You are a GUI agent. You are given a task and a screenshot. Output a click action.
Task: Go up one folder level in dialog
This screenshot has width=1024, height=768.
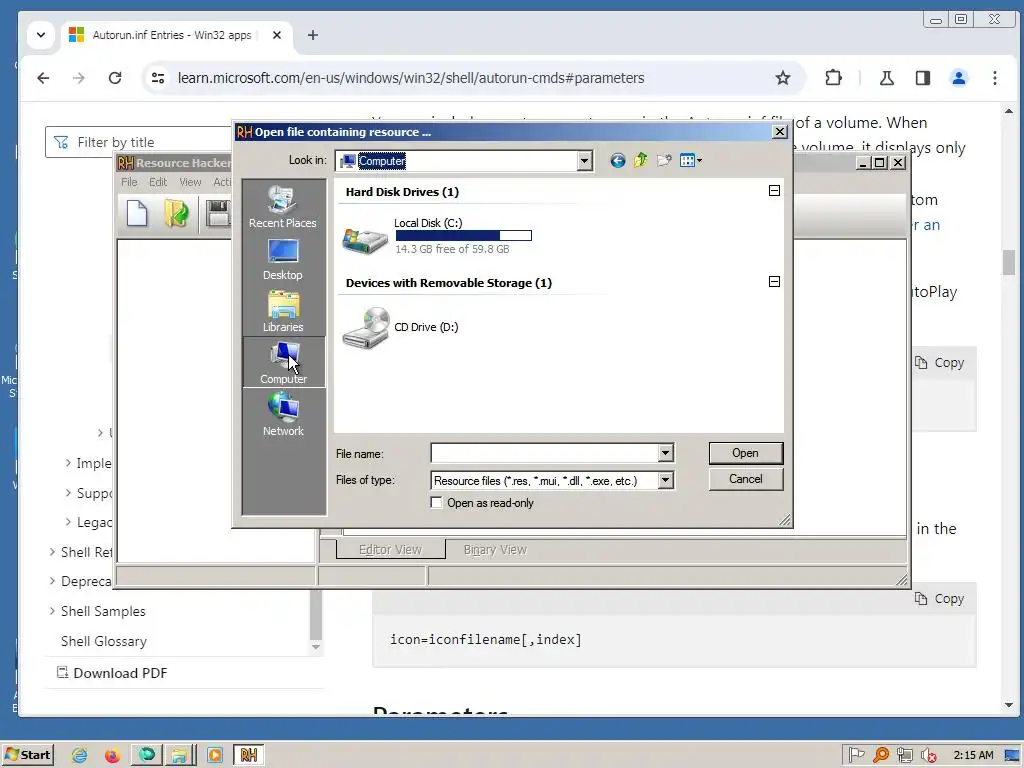(x=641, y=160)
